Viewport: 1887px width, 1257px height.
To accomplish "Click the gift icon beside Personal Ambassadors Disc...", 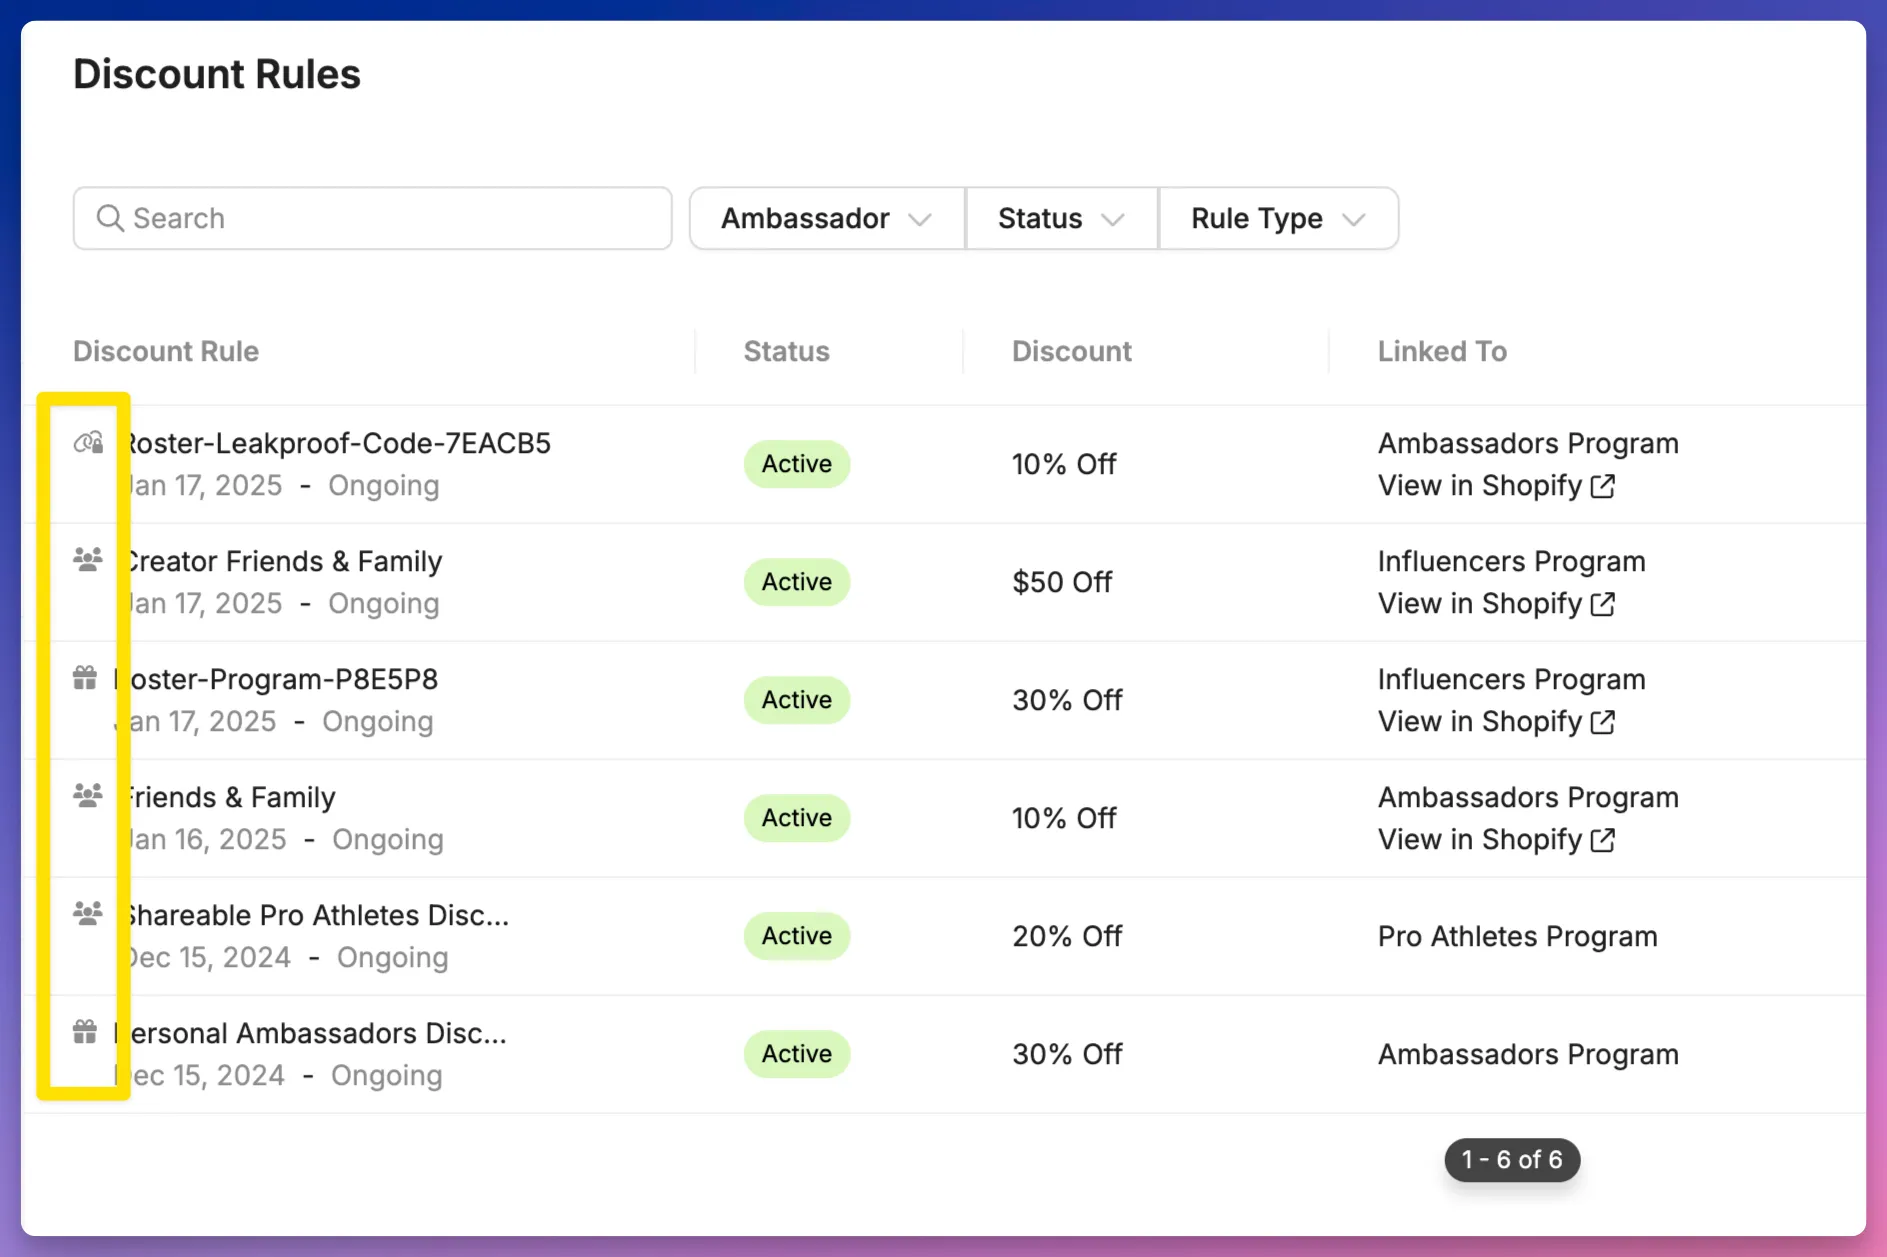I will click(x=85, y=1031).
